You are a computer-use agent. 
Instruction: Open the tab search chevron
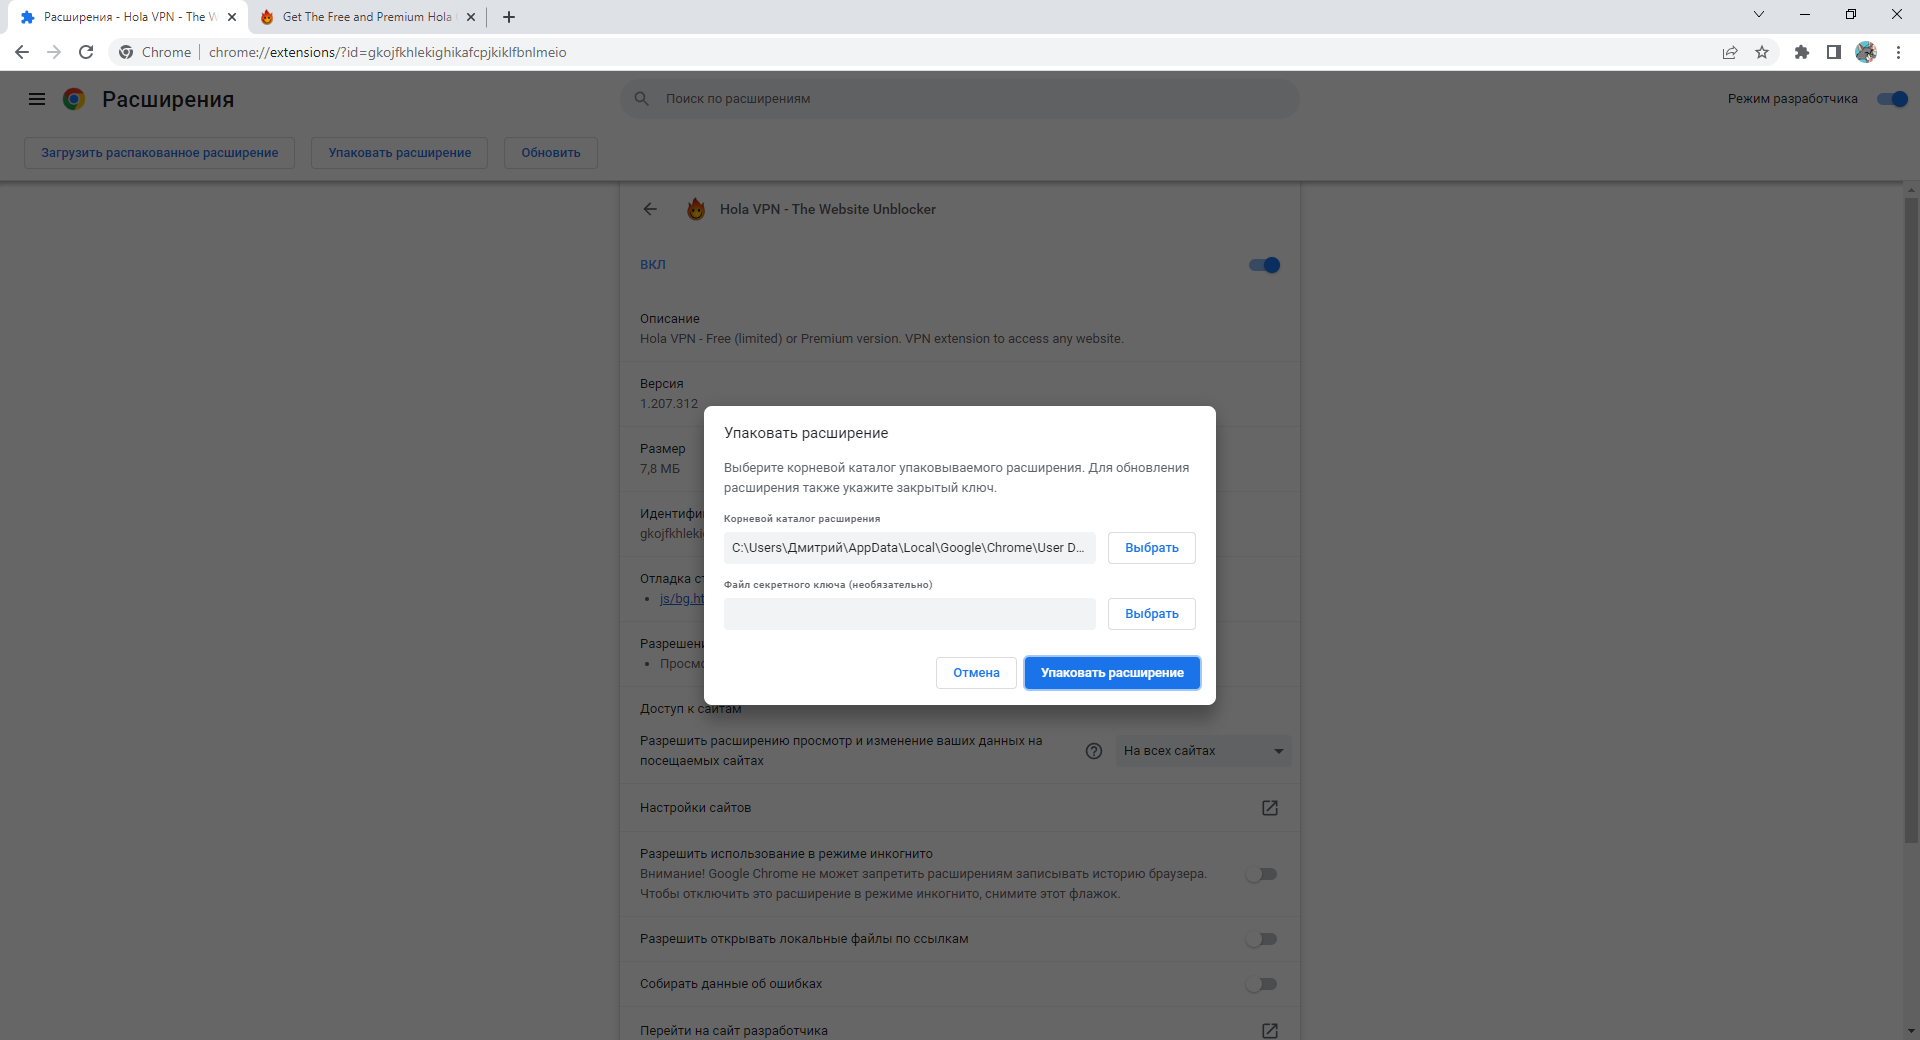tap(1759, 15)
